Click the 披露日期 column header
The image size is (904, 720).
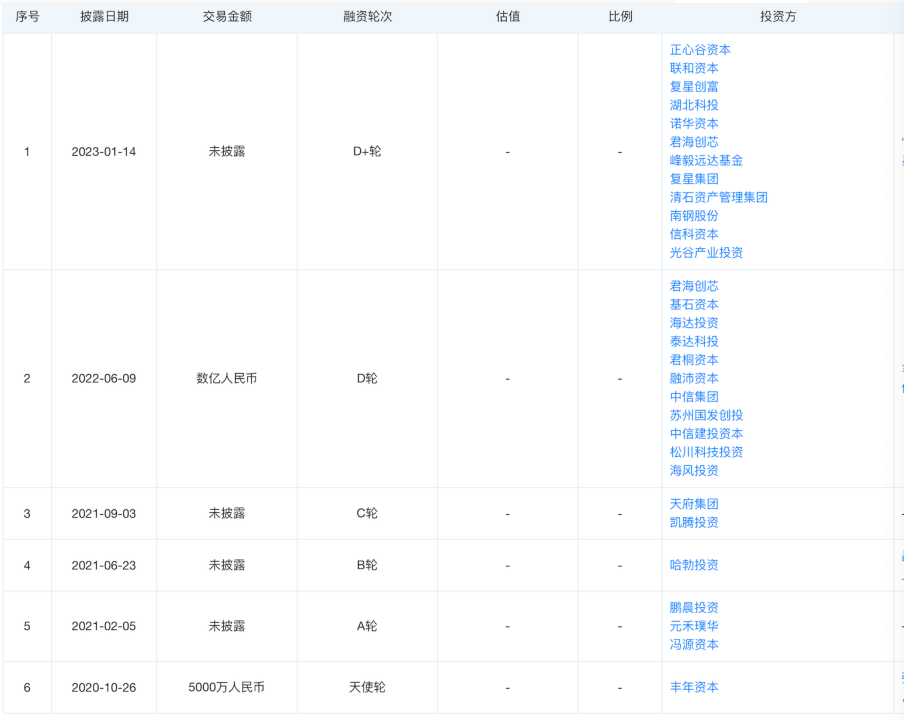coord(104,17)
